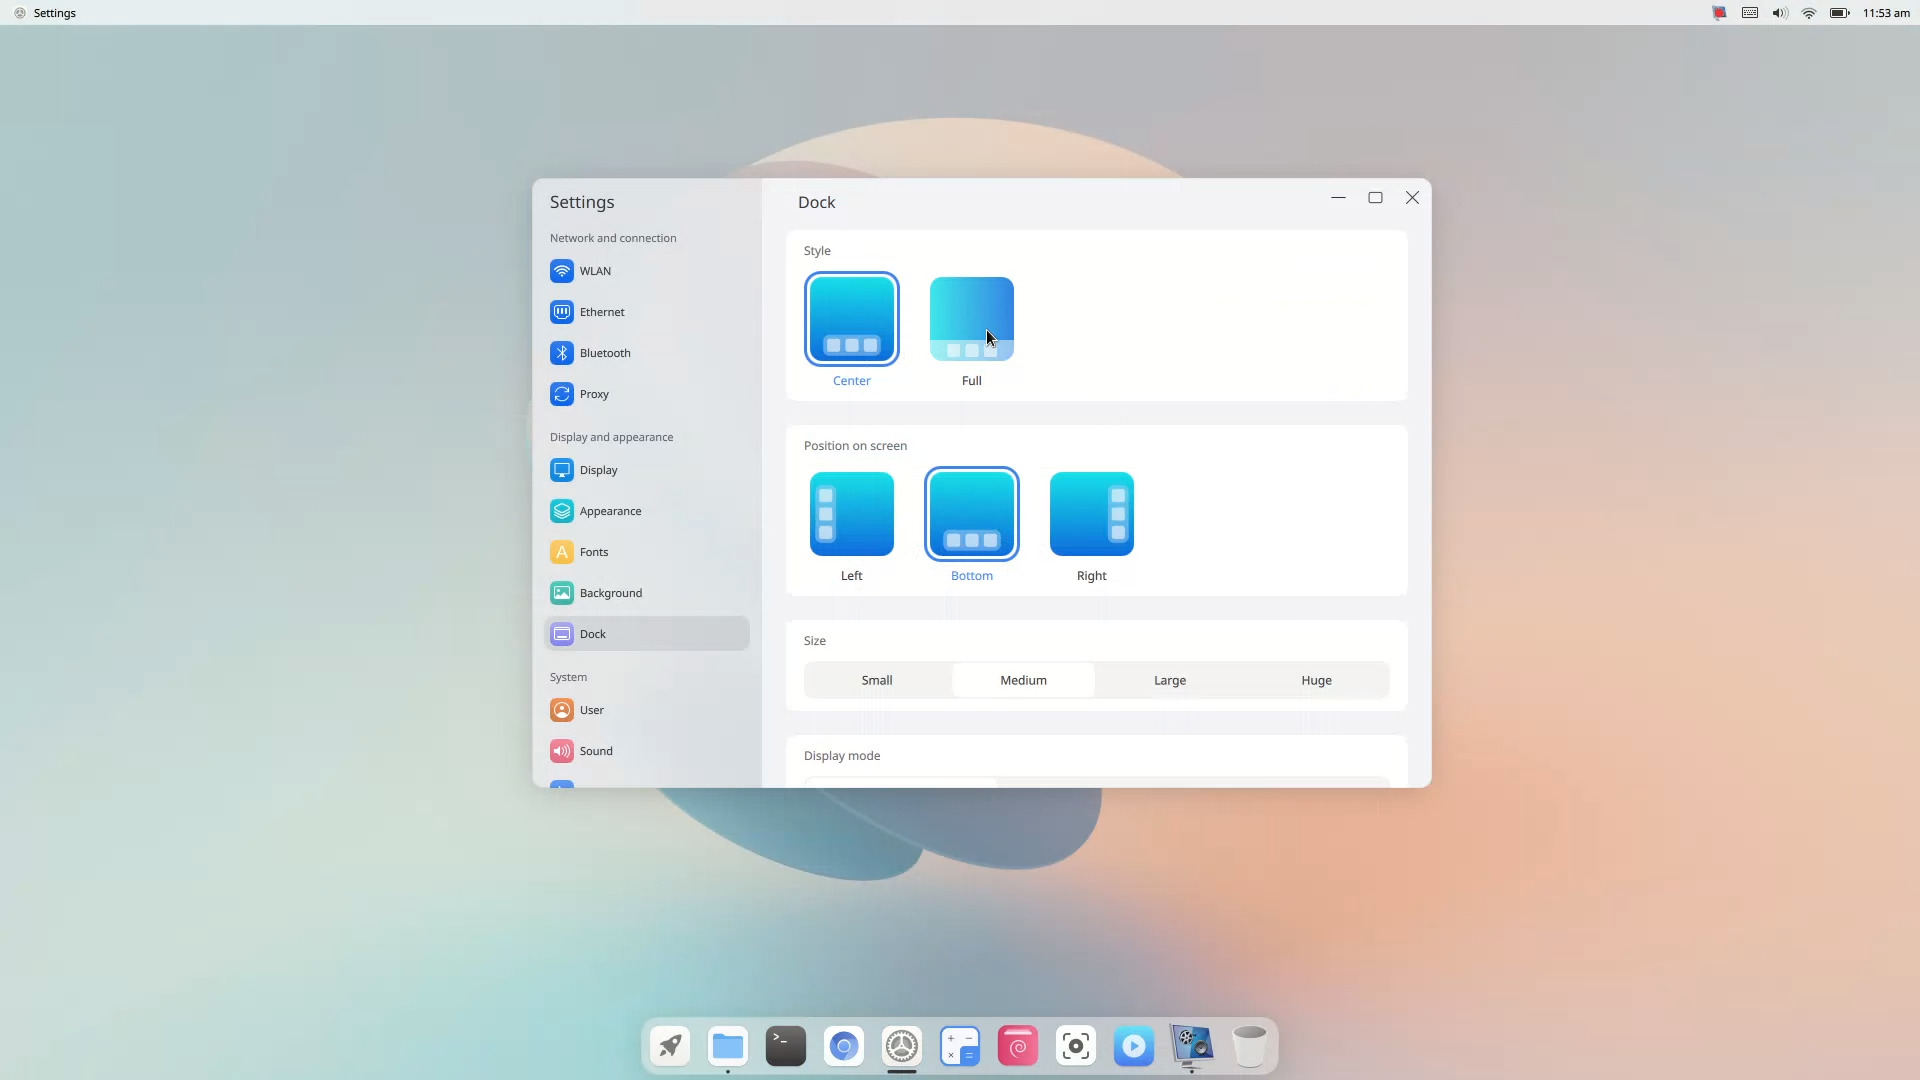Switch to the Display settings page
Image resolution: width=1920 pixels, height=1080 pixels.
(x=597, y=469)
